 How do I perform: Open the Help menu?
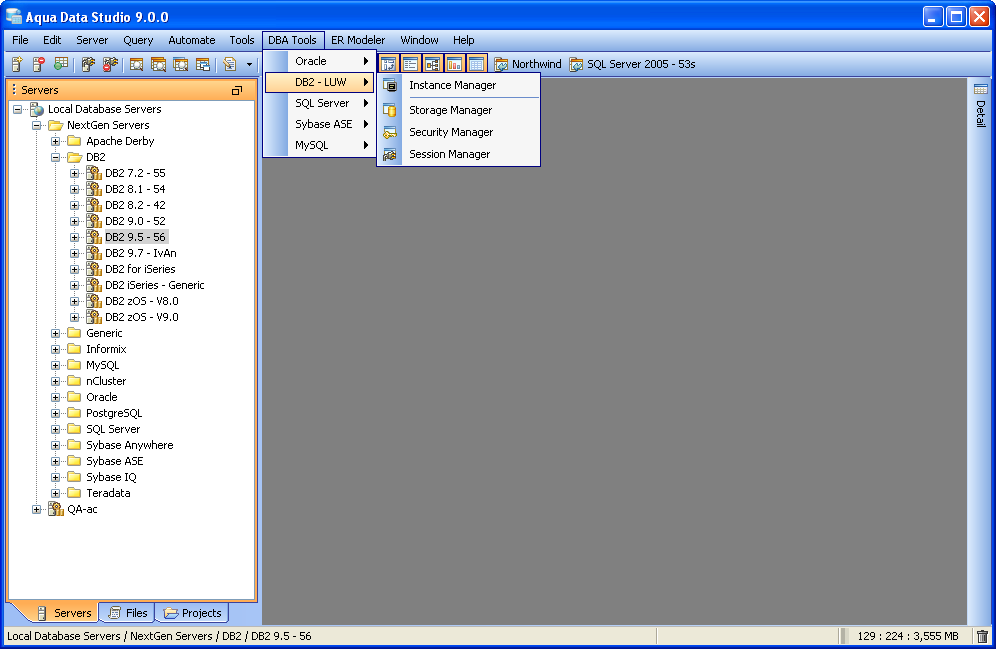(463, 40)
